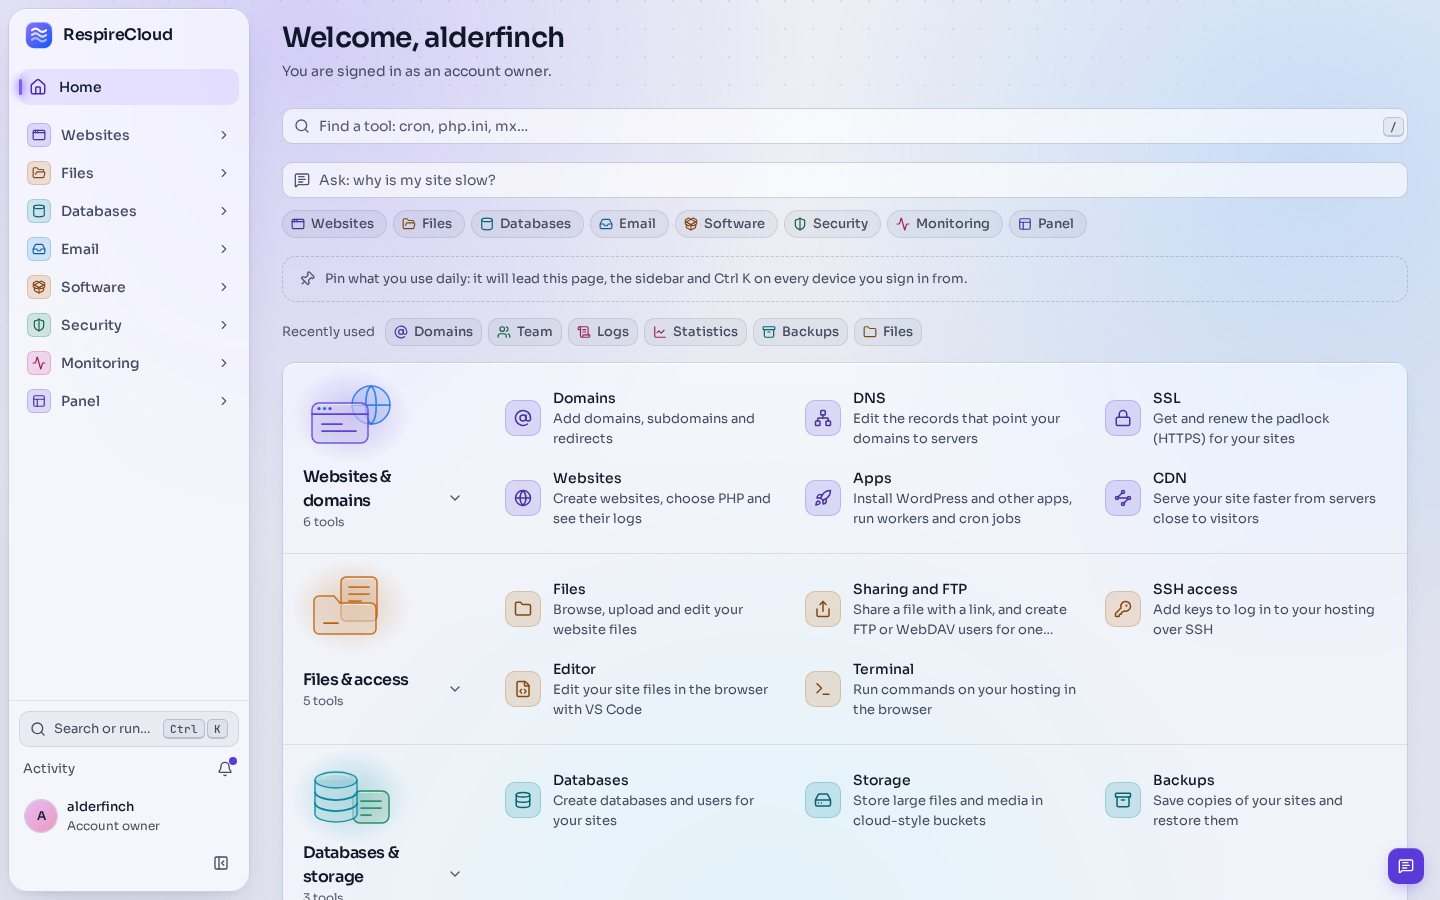Open the Websites globe tool icon
The width and height of the screenshot is (1440, 900).
(523, 498)
